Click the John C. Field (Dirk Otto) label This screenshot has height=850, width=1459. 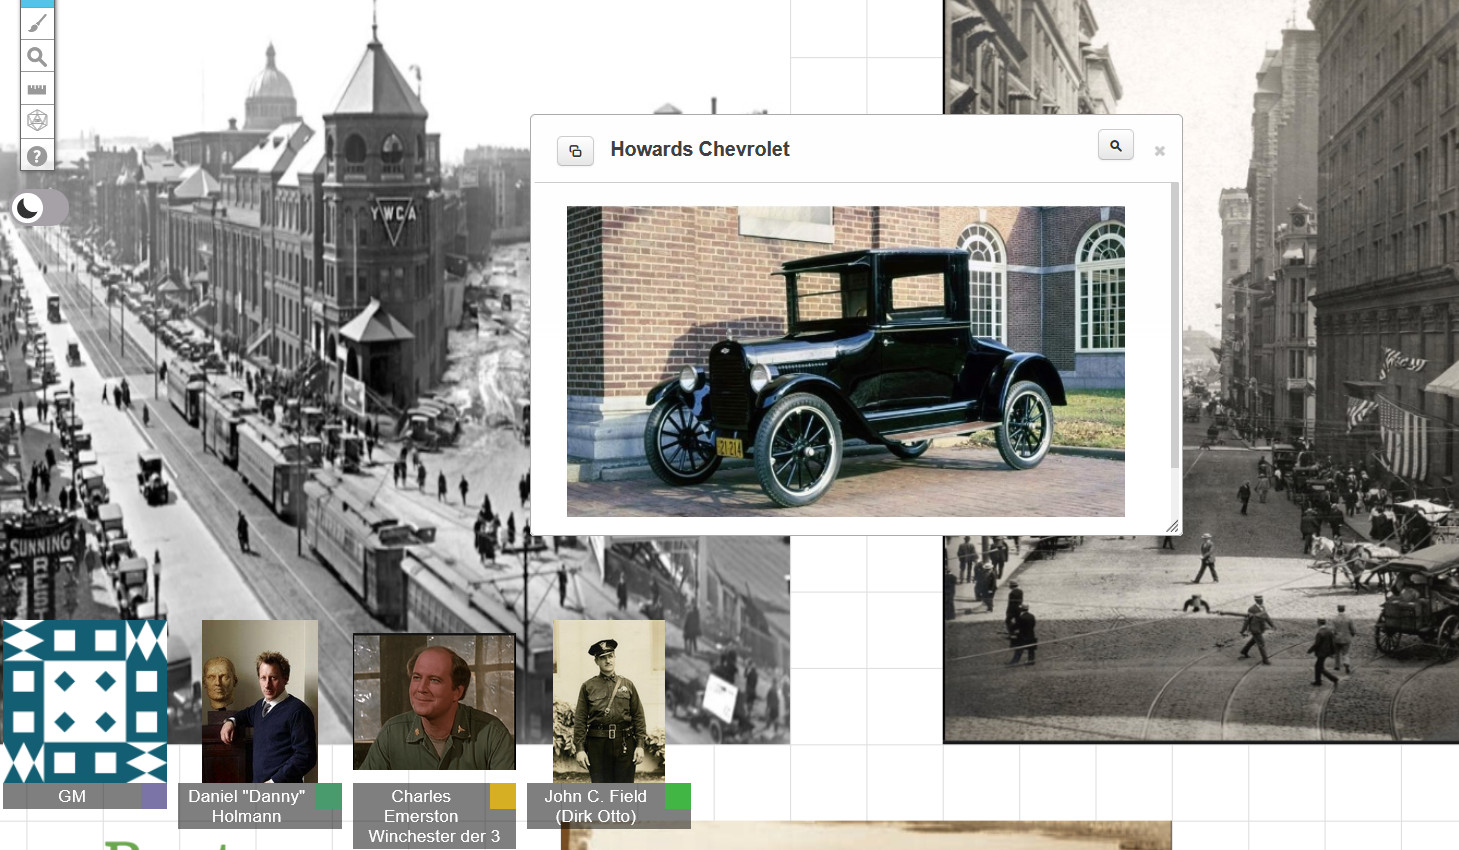[x=596, y=806]
